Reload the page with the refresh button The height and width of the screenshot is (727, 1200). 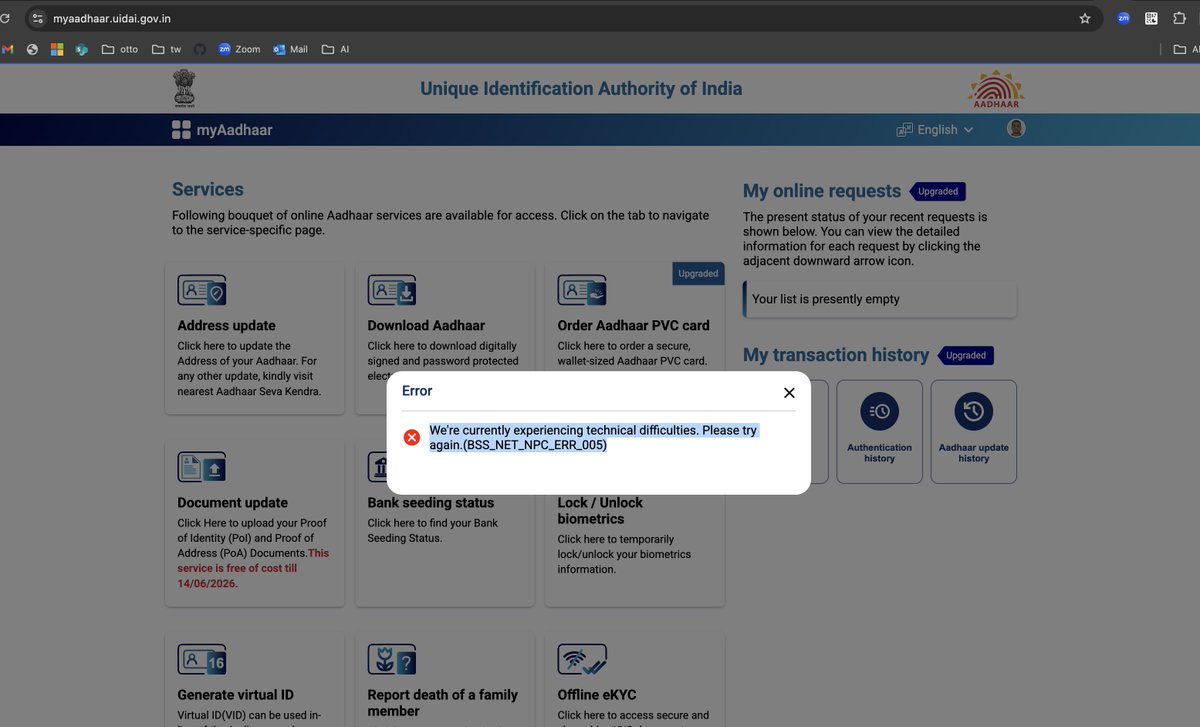[4, 18]
